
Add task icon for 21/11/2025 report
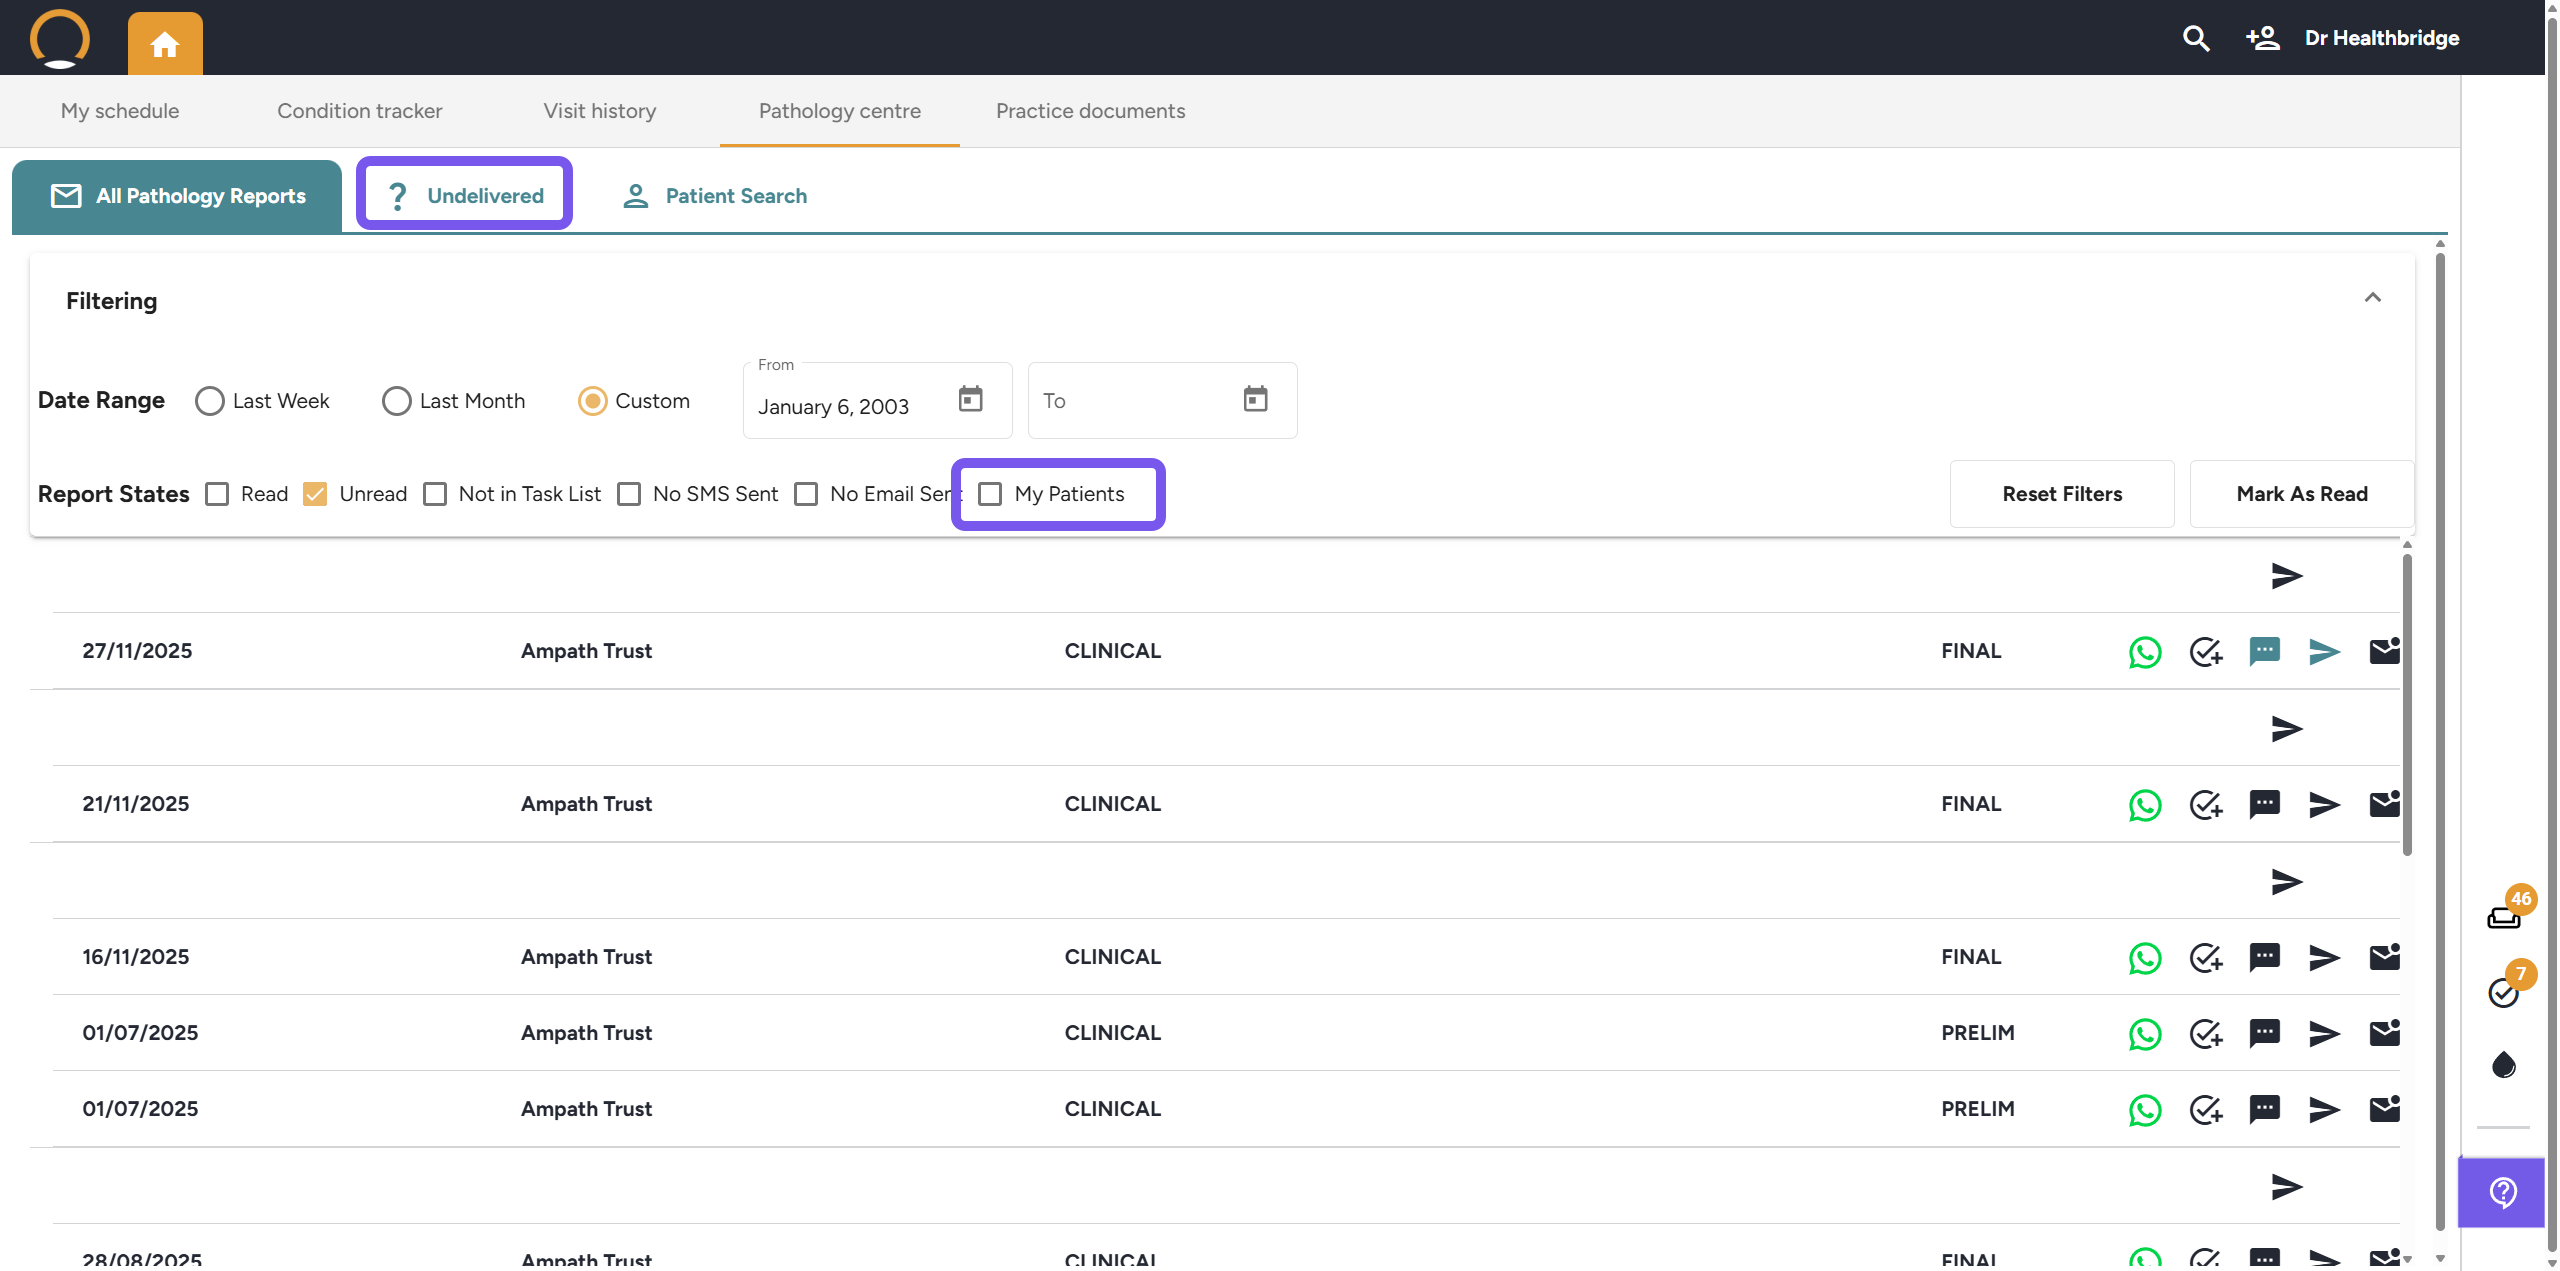click(x=2205, y=805)
